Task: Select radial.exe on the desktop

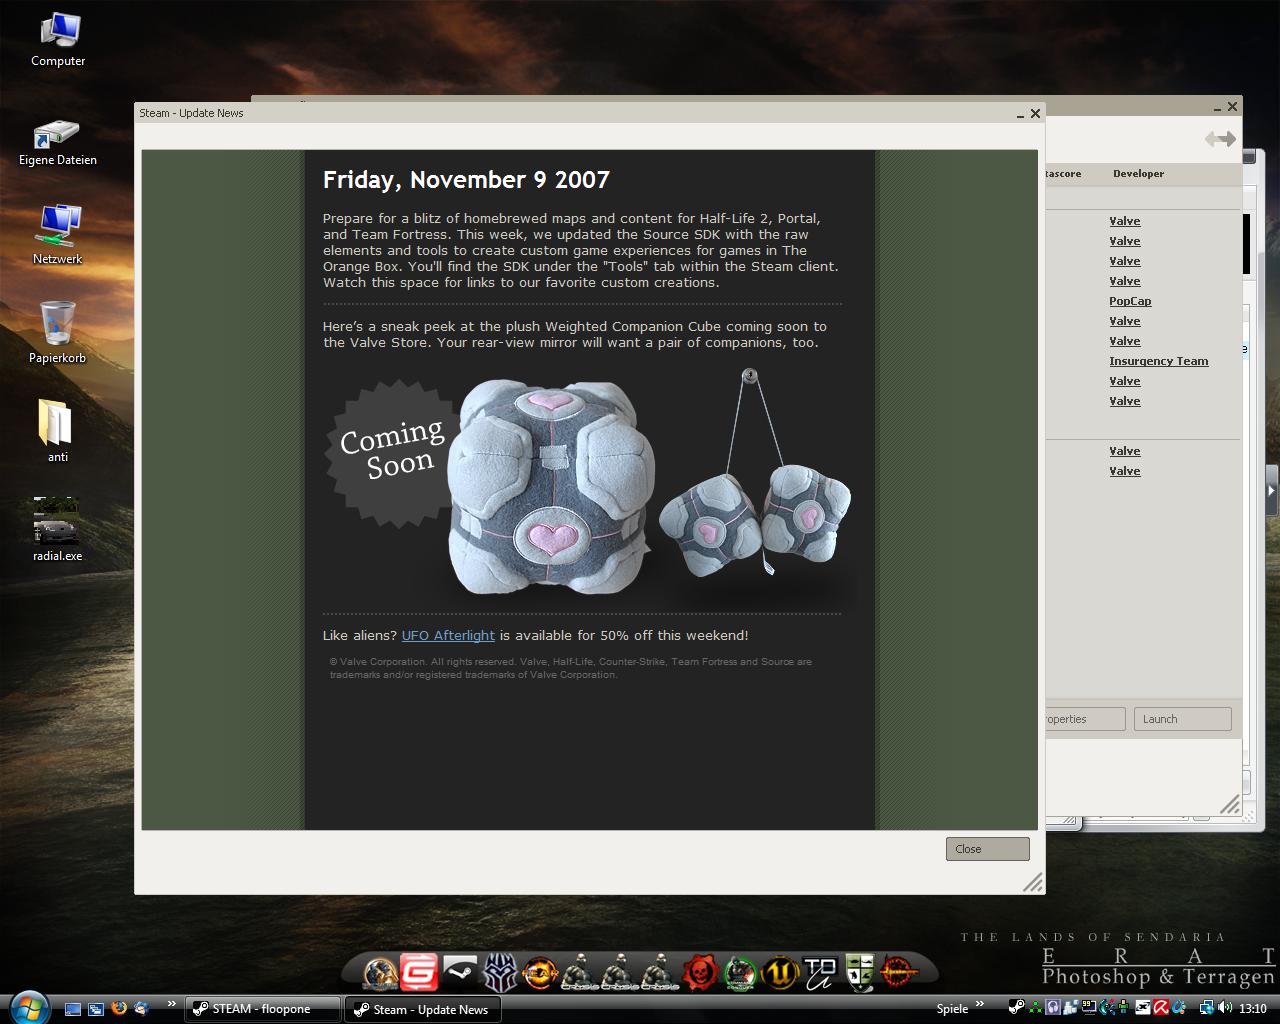Action: click(x=58, y=530)
